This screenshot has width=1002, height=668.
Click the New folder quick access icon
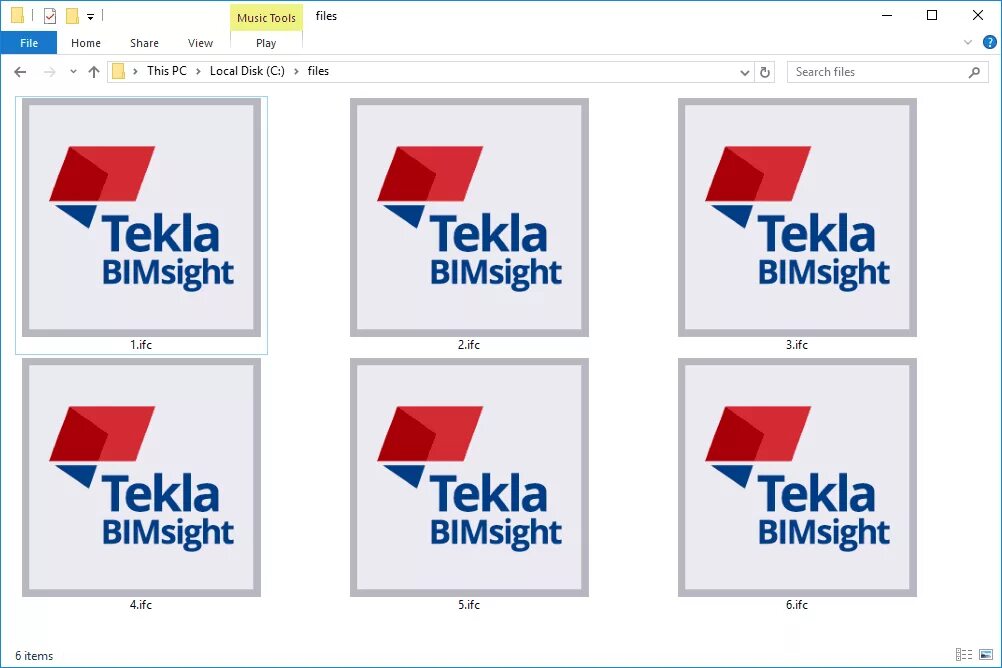click(x=72, y=16)
